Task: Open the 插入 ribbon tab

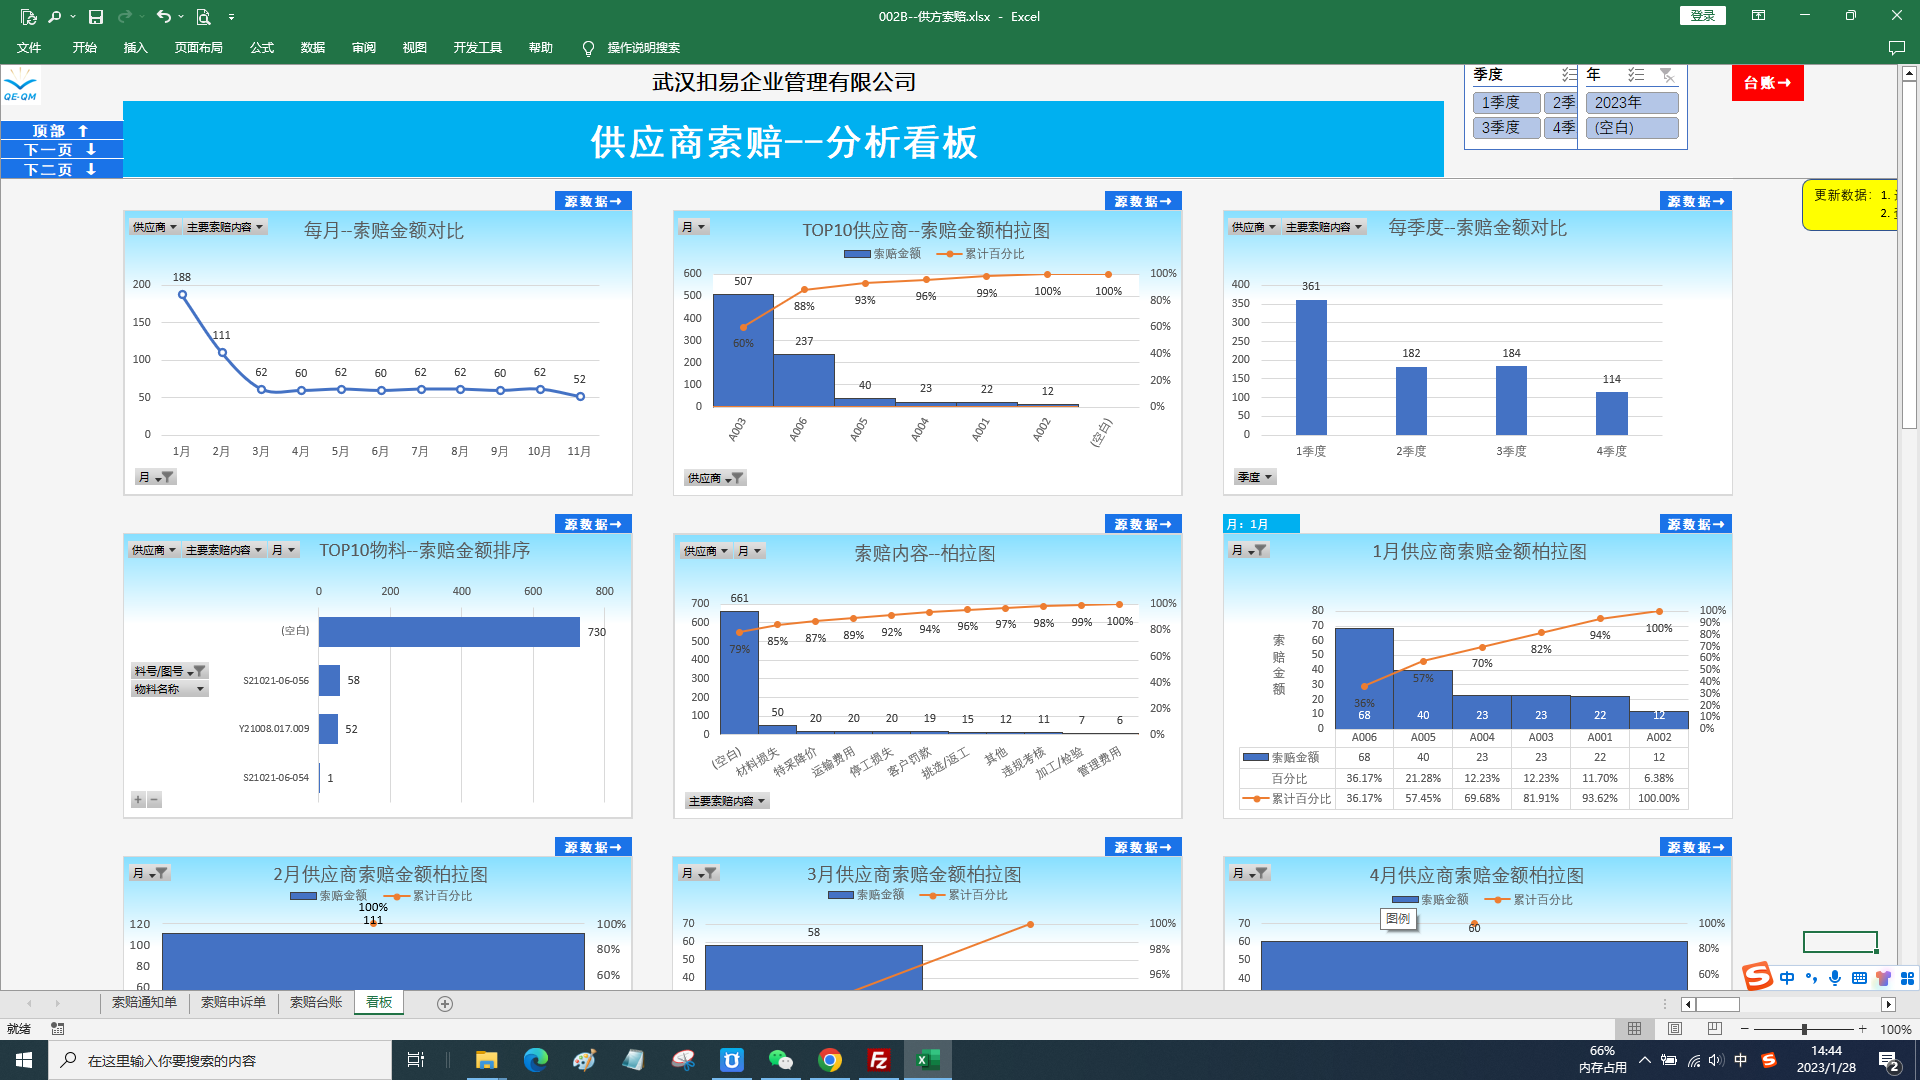Action: [x=135, y=48]
